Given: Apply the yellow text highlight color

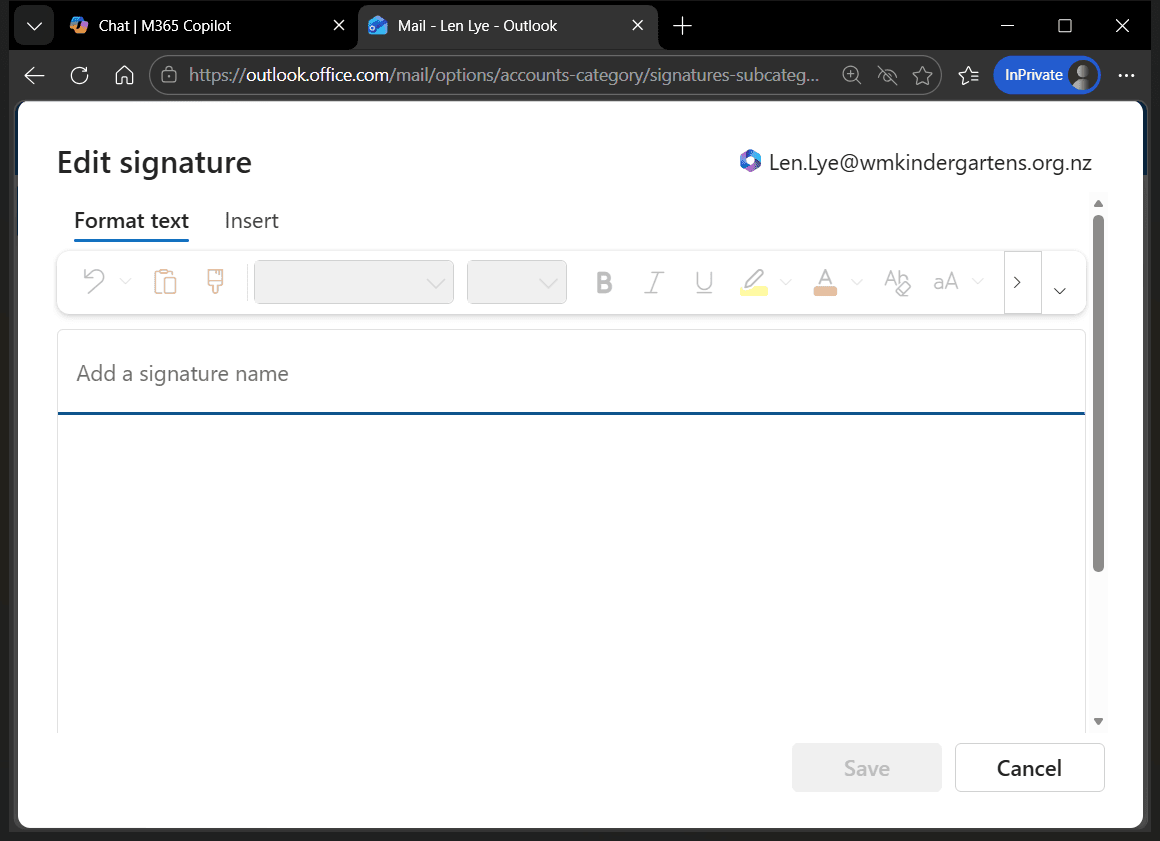Looking at the screenshot, I should pyautogui.click(x=754, y=283).
